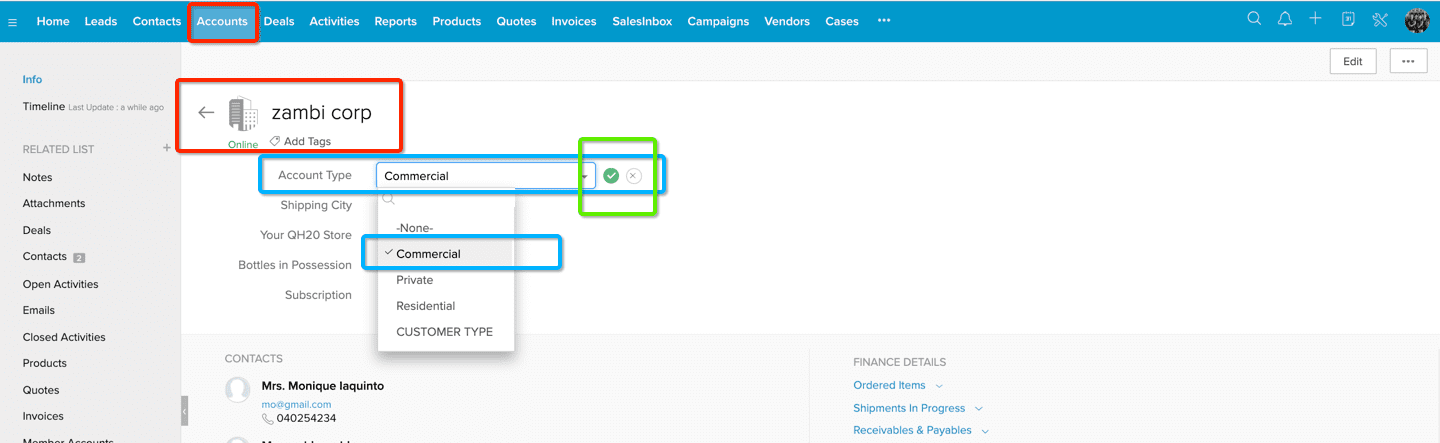The width and height of the screenshot is (1440, 443).
Task: Open Invoices tab in navbar
Action: (x=574, y=21)
